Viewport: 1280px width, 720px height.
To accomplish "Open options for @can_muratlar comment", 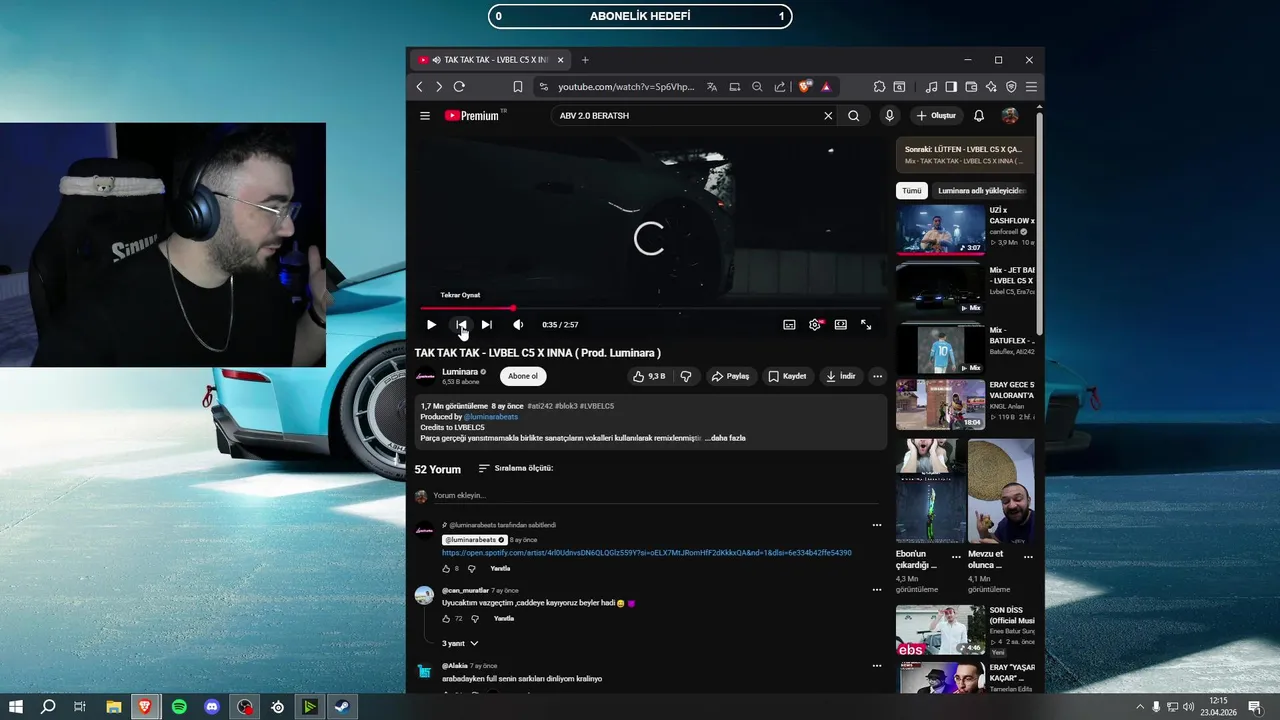I will 877,590.
